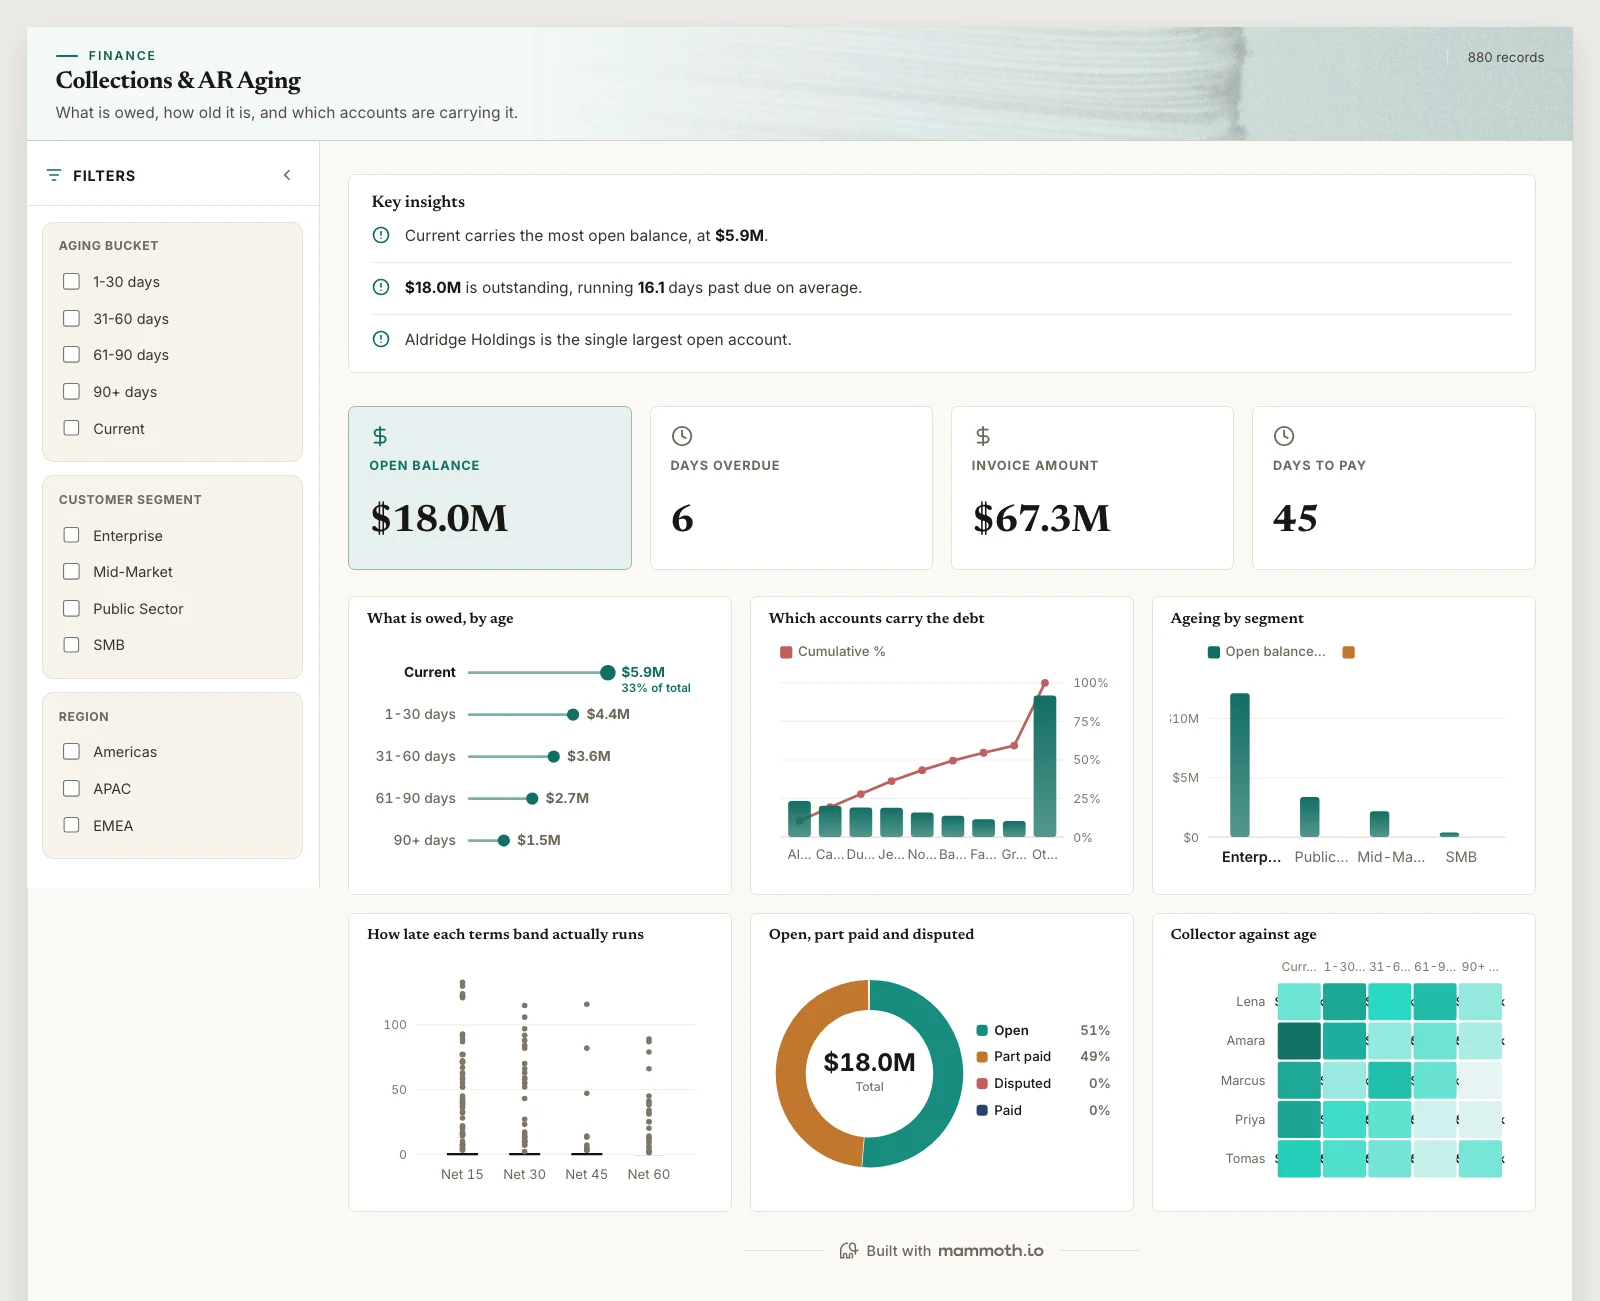Click the darkest heatmap cell in the Amara row
Image resolution: width=1600 pixels, height=1301 pixels.
(x=1299, y=1041)
